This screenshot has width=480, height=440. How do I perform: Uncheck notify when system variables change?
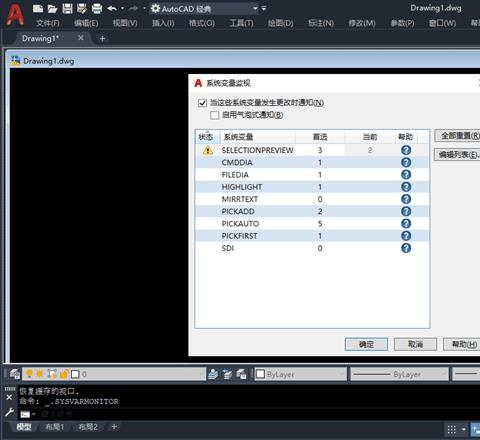(202, 103)
